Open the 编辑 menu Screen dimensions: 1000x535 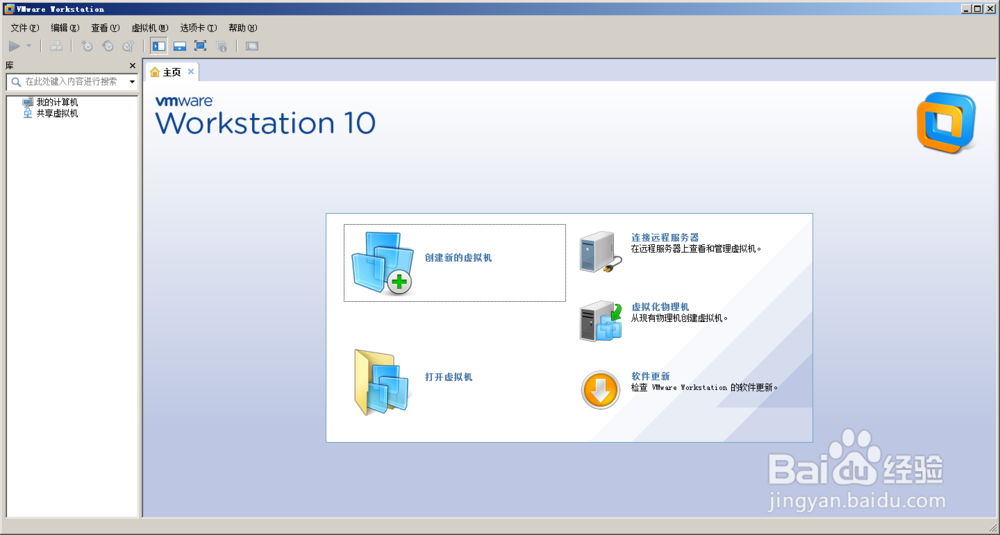(65, 28)
